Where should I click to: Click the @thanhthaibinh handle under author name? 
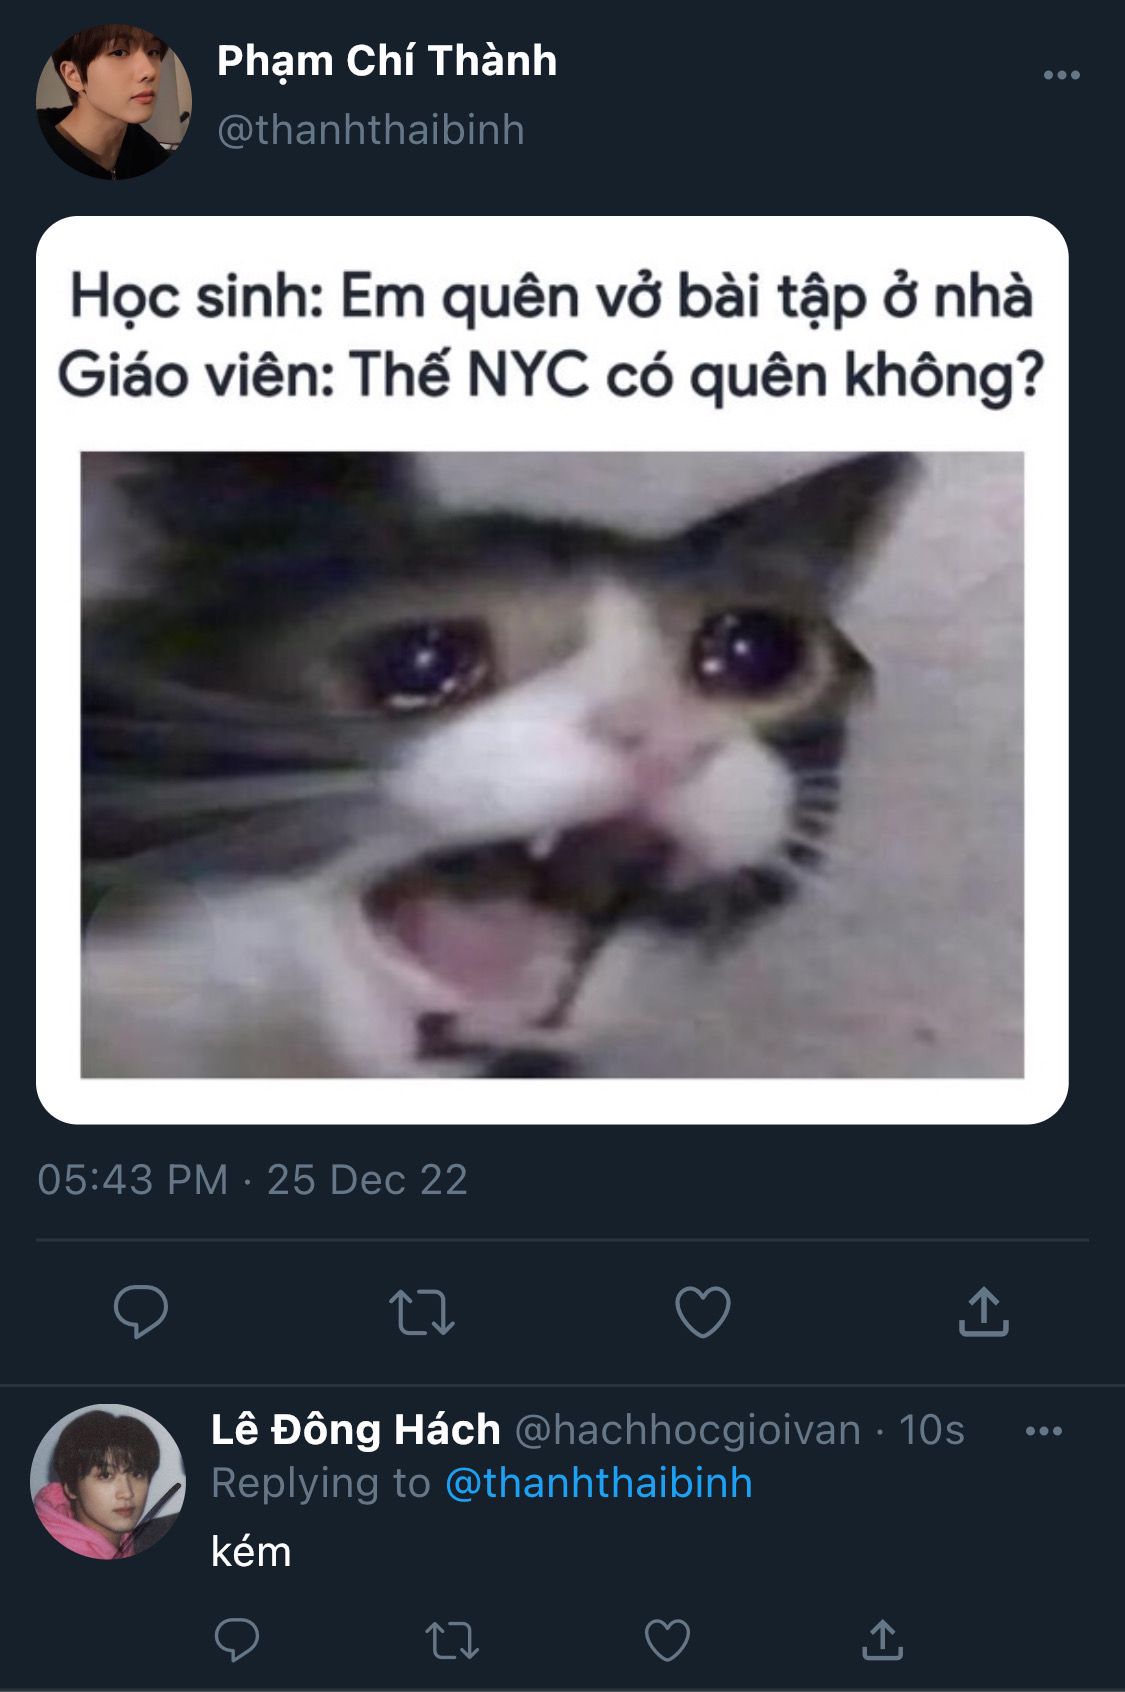(x=371, y=130)
